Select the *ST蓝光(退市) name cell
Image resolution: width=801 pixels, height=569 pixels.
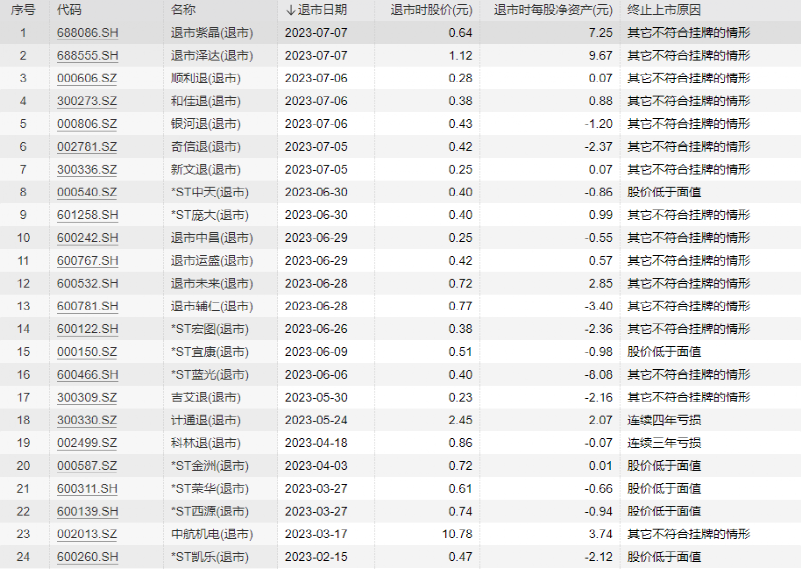210,375
